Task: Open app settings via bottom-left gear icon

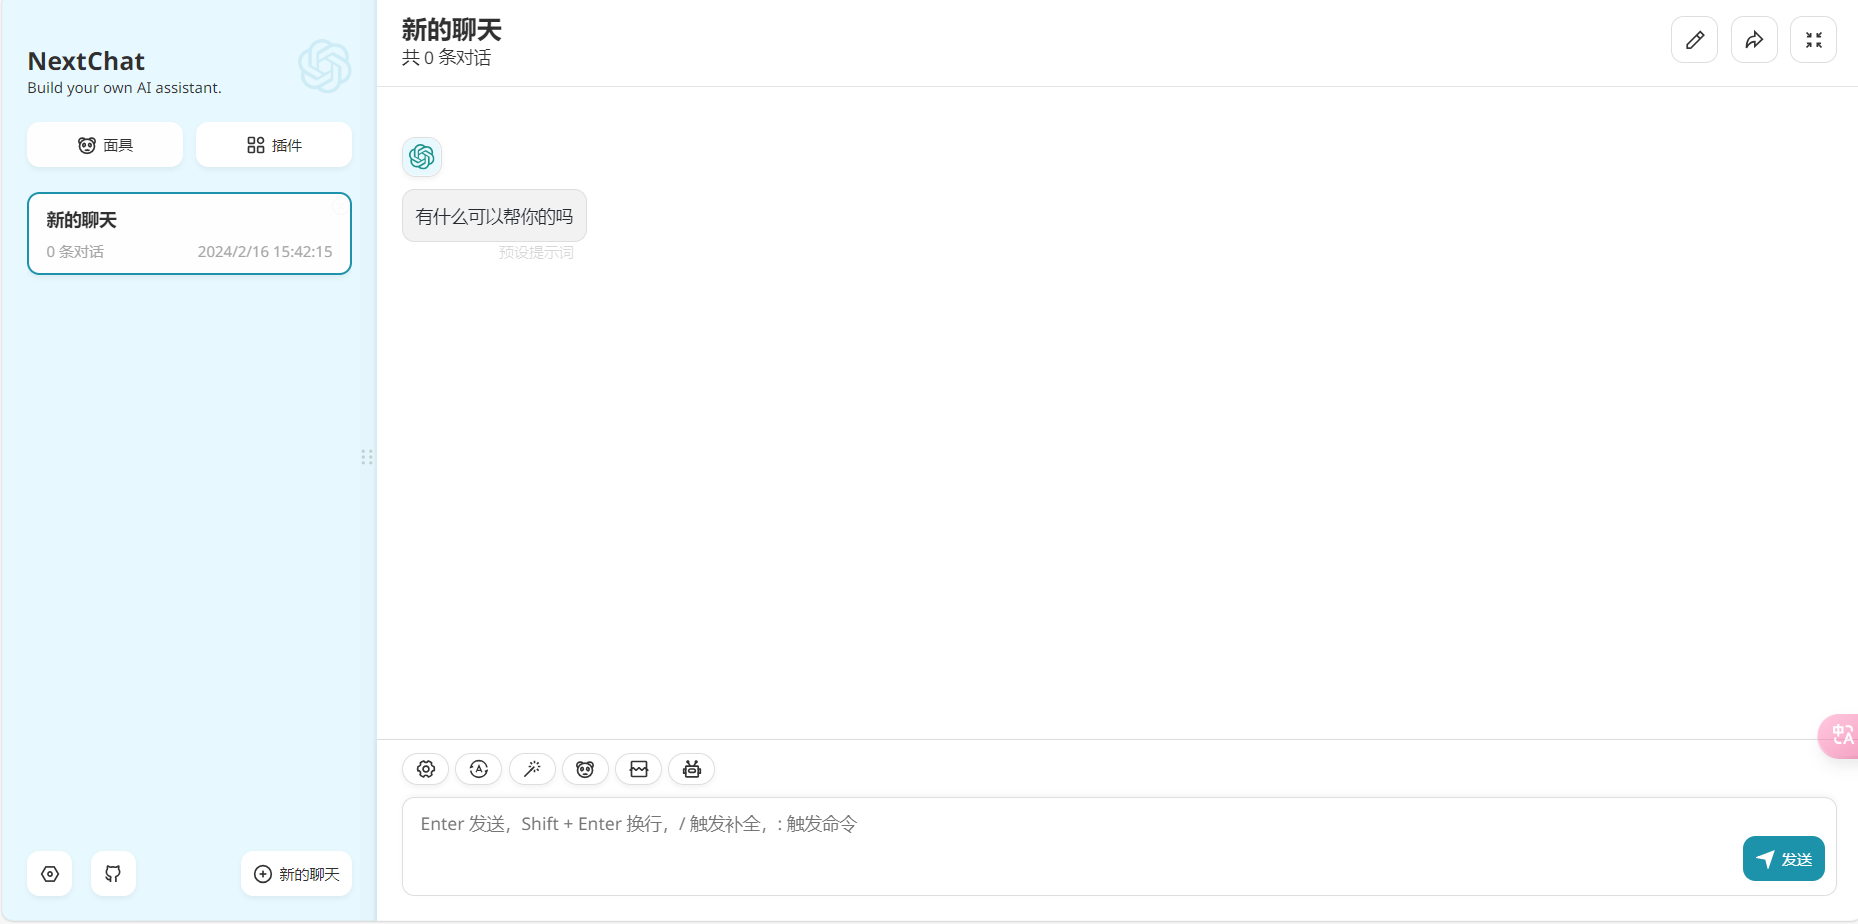Action: pos(49,873)
